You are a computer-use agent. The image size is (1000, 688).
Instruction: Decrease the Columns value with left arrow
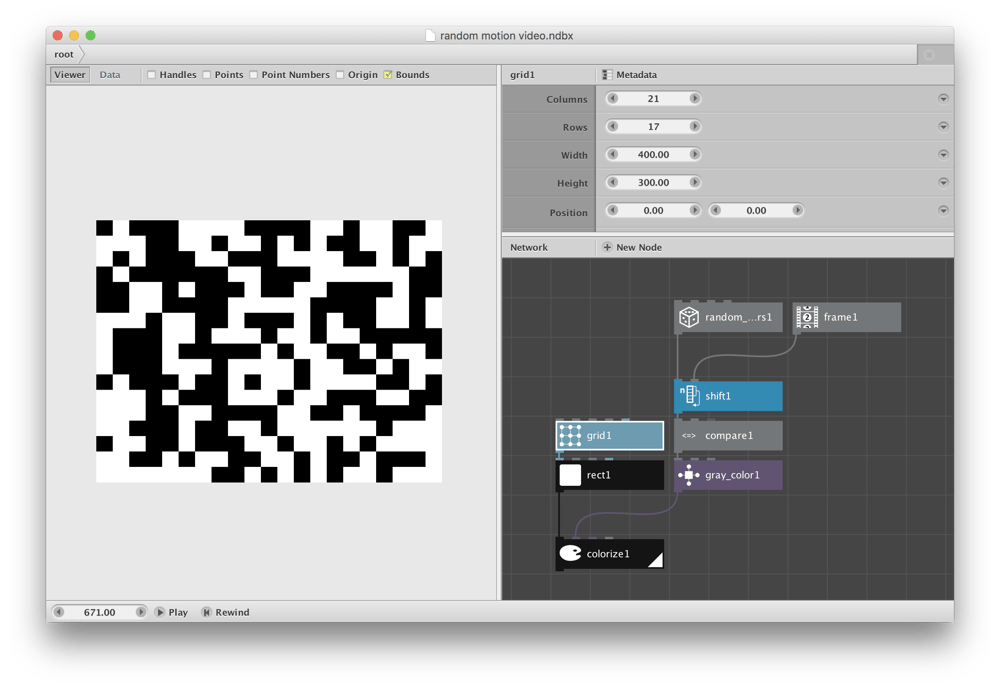click(613, 98)
